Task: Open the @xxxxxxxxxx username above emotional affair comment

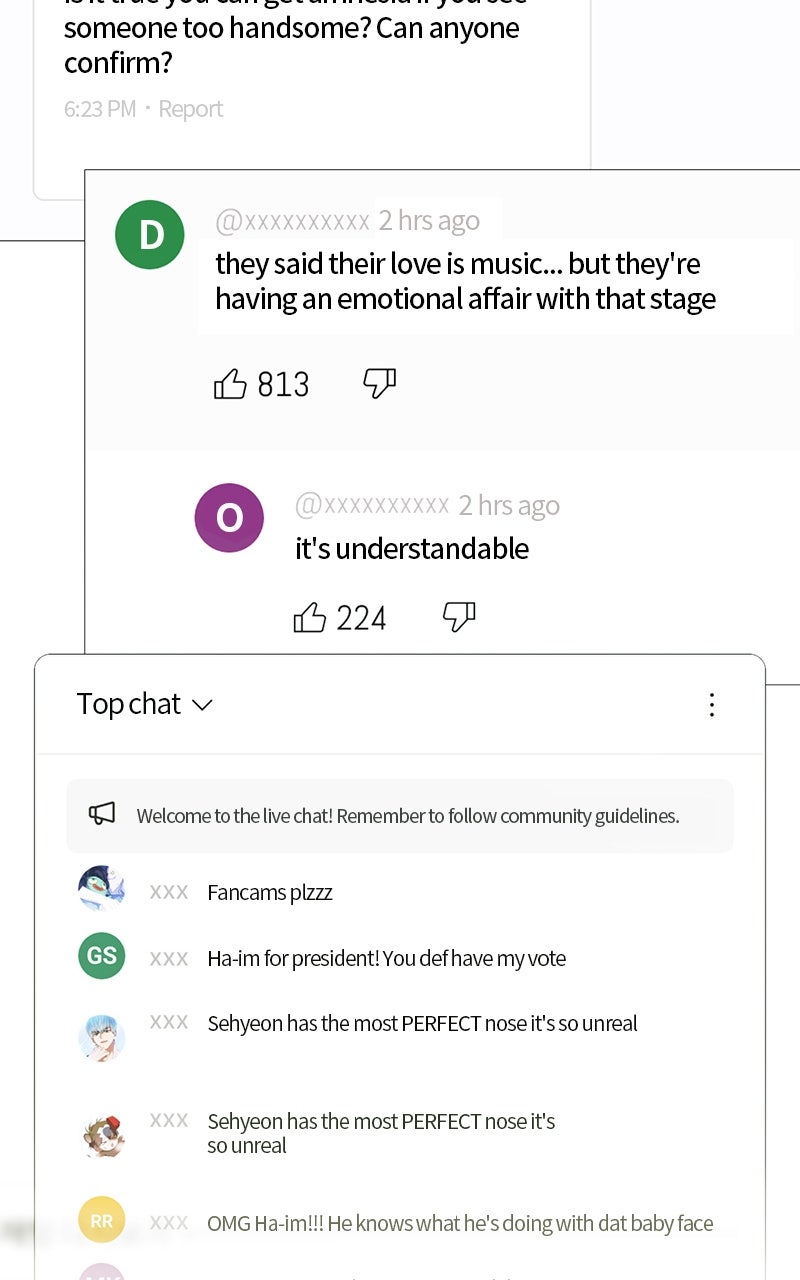Action: [292, 221]
